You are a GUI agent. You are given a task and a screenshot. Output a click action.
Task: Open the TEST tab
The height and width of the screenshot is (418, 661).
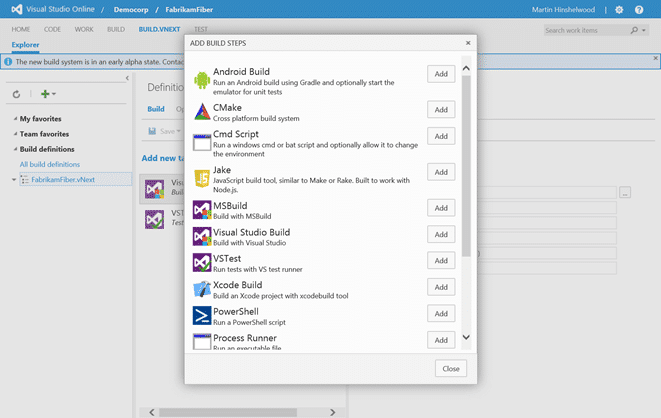click(201, 29)
